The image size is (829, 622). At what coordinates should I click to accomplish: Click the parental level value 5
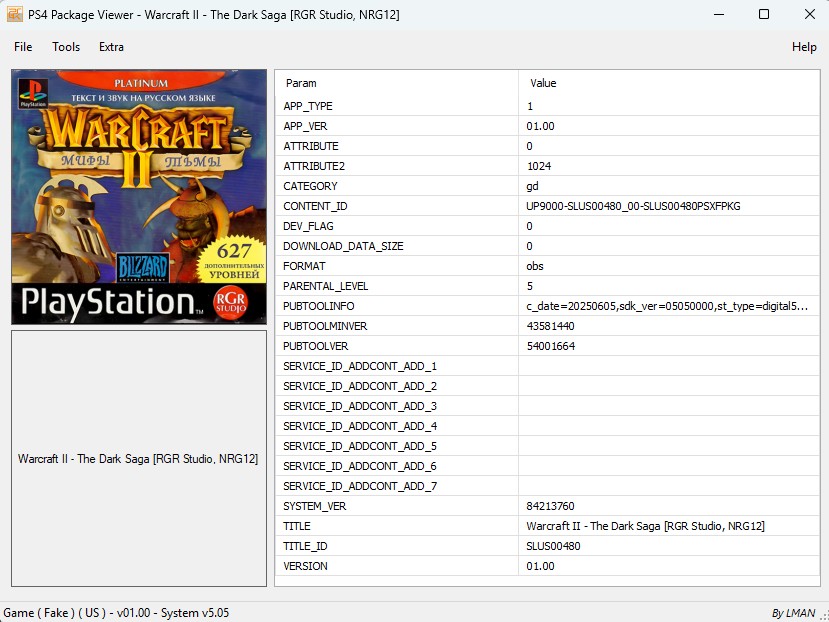coord(529,286)
